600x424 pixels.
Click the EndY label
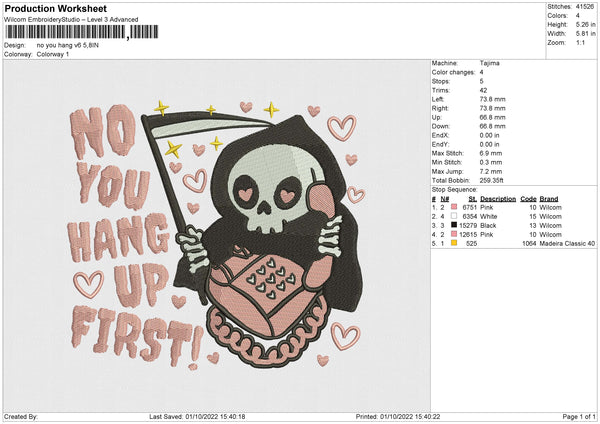tap(440, 144)
